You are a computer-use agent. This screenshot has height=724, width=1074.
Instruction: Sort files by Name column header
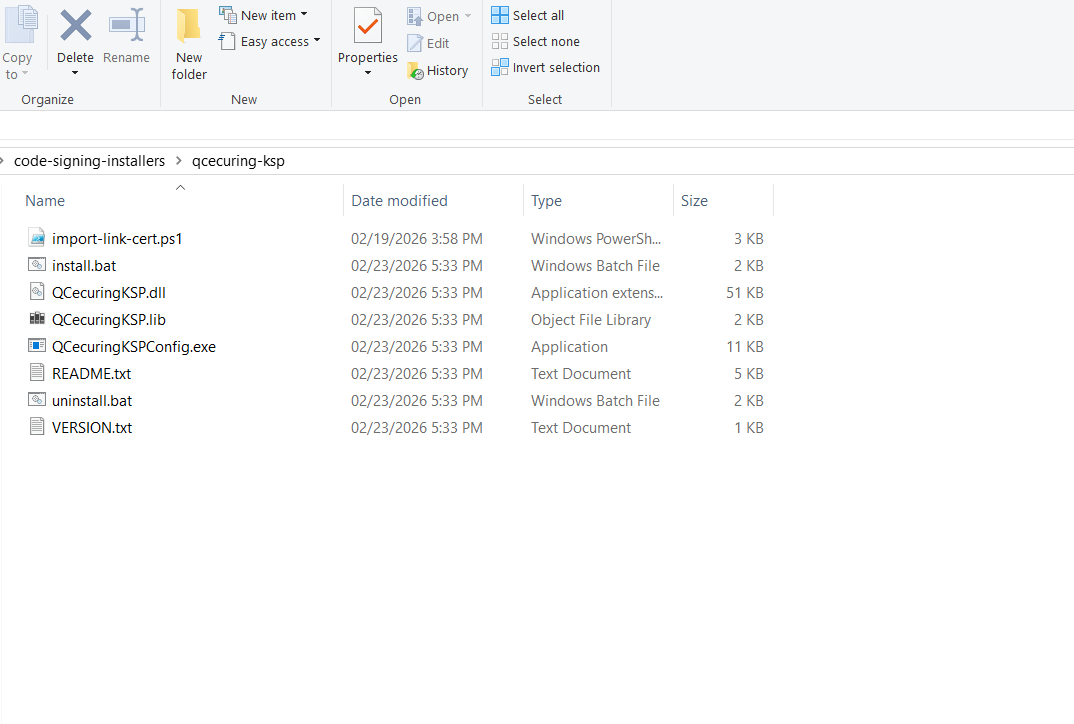tap(45, 201)
